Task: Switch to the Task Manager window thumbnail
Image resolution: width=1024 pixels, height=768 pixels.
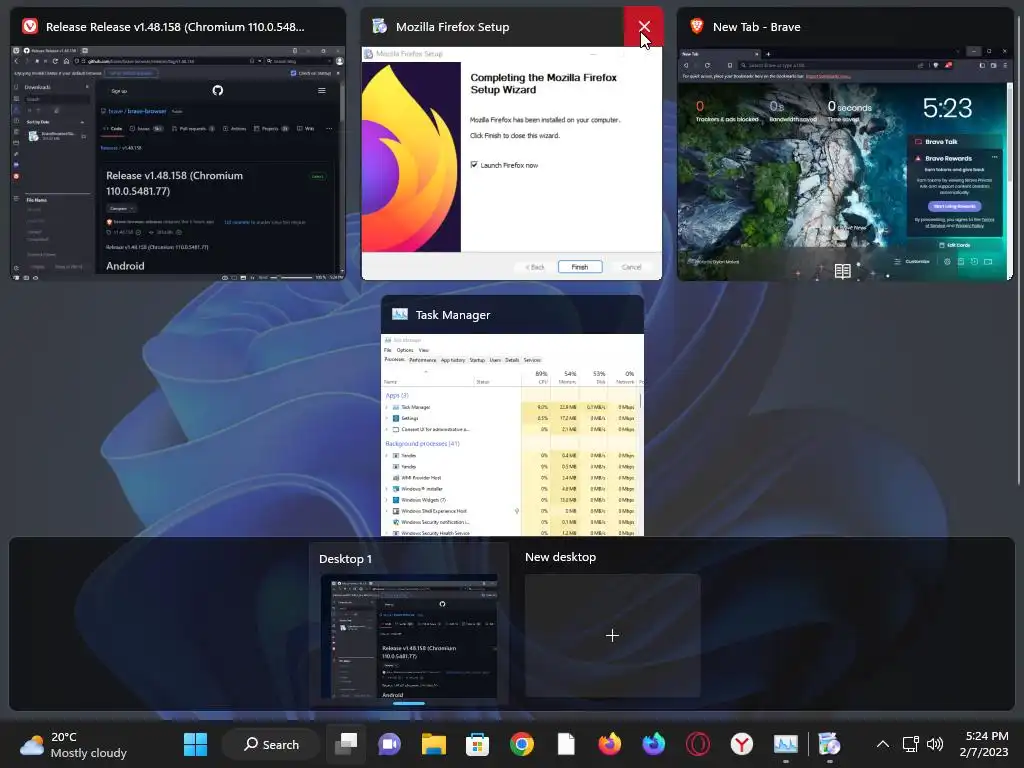Action: [512, 415]
